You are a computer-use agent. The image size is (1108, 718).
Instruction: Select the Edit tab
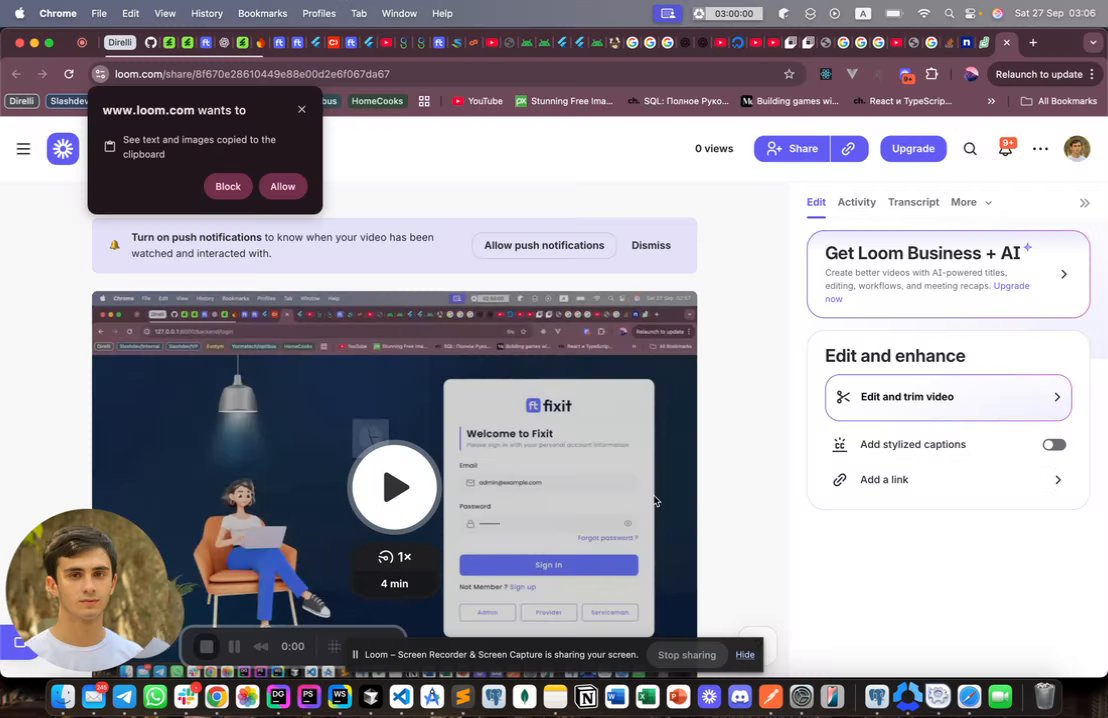pos(816,202)
